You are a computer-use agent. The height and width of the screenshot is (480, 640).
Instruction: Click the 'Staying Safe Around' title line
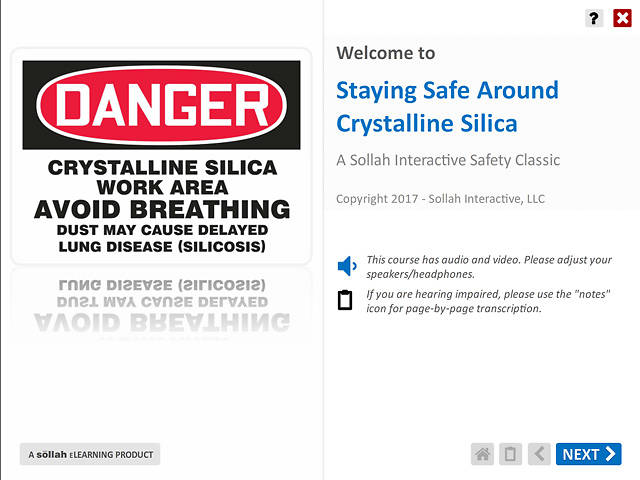(x=447, y=90)
